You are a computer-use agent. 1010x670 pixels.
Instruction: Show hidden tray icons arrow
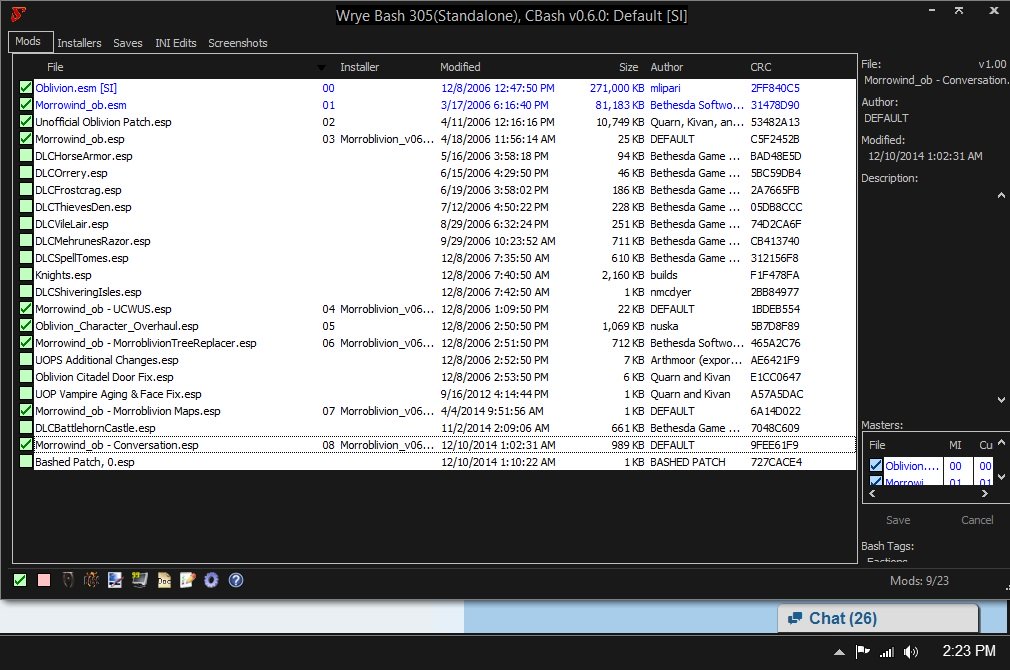click(839, 653)
